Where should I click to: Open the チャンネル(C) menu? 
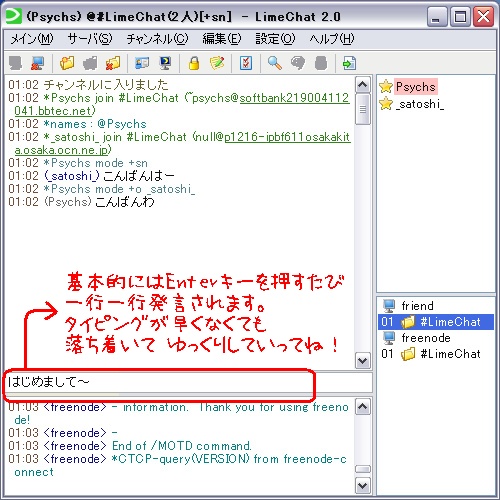tap(157, 39)
